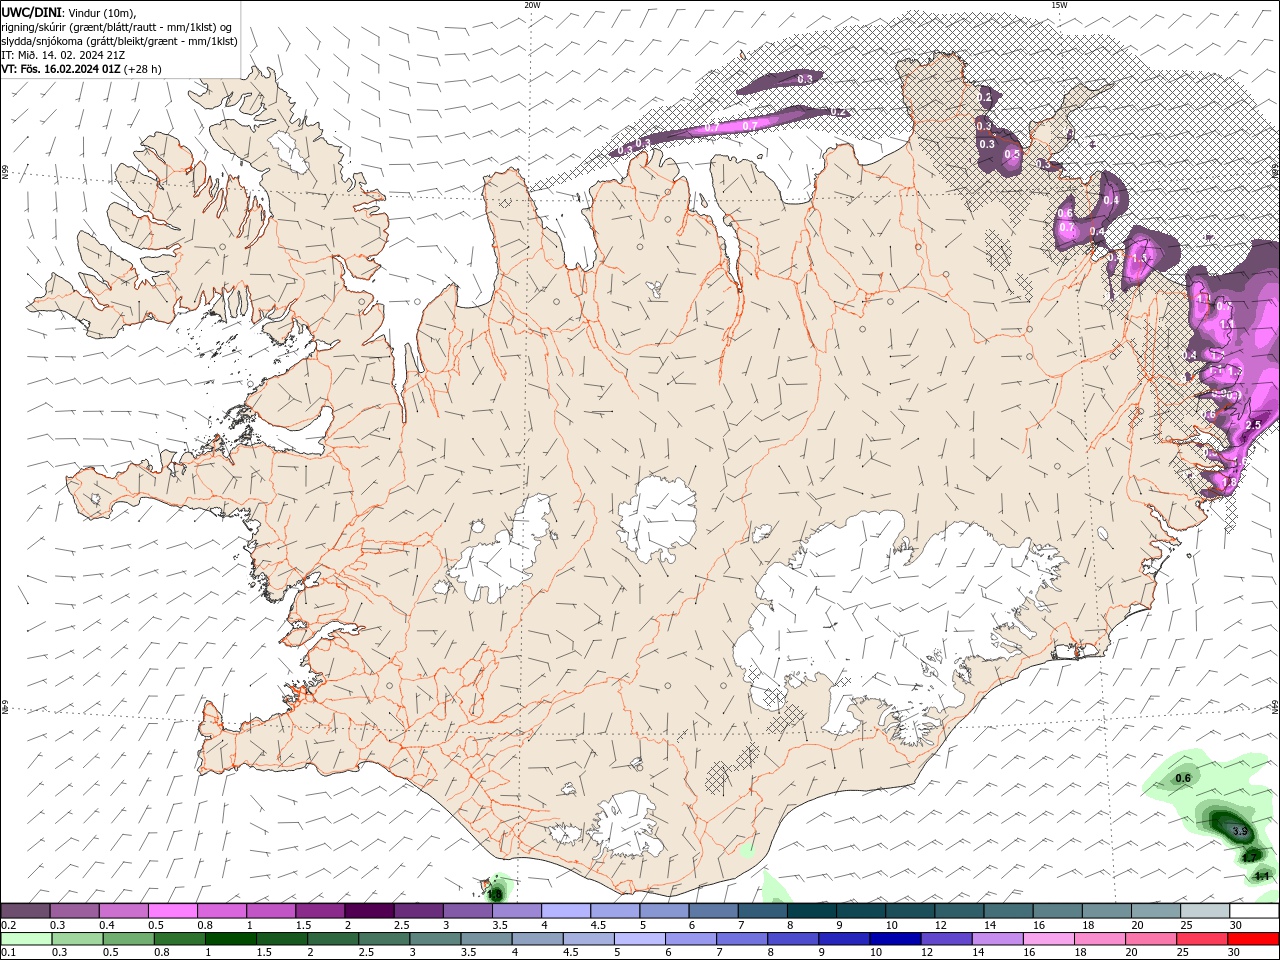Click the '0.1' label under the bottom rain scale
Image resolution: width=1280 pixels, height=960 pixels.
pos(8,953)
